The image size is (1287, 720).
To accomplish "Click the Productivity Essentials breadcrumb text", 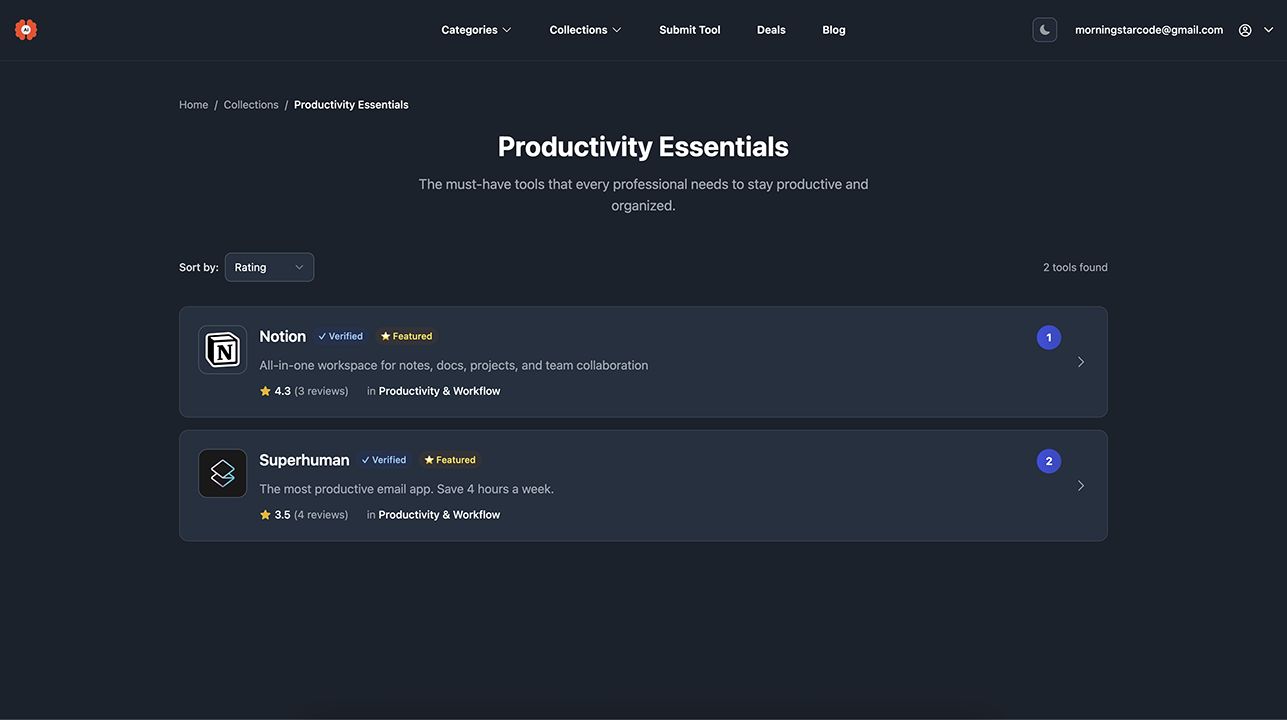I will (x=351, y=105).
